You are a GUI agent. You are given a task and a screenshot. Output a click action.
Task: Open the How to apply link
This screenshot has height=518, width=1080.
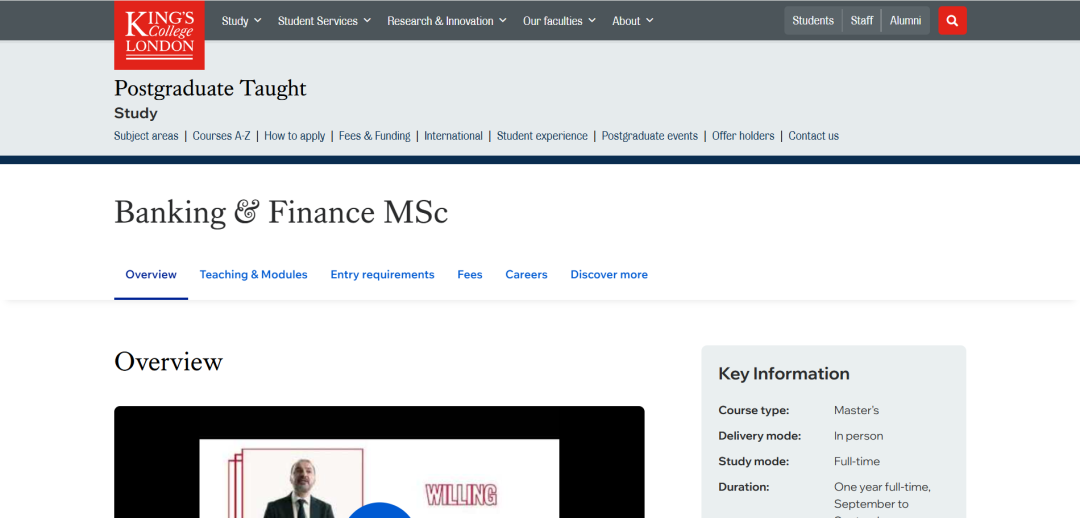294,136
